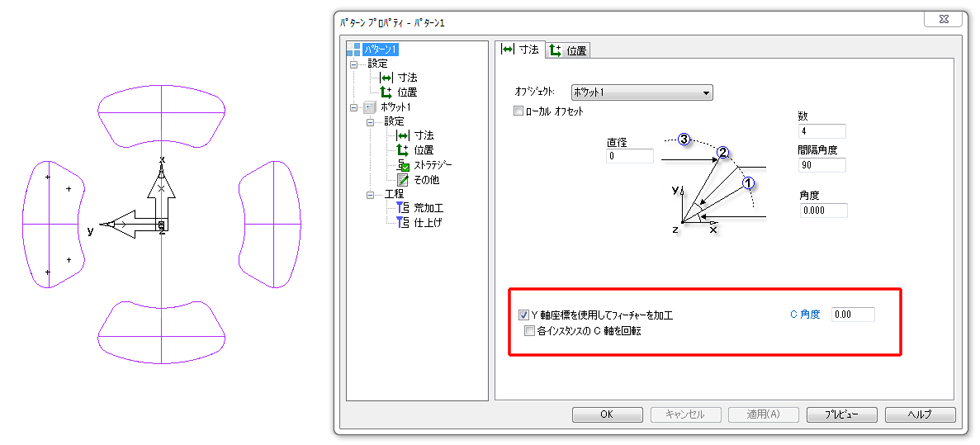This screenshot has width=980, height=445.
Task: Click the OK button
Action: tap(607, 414)
